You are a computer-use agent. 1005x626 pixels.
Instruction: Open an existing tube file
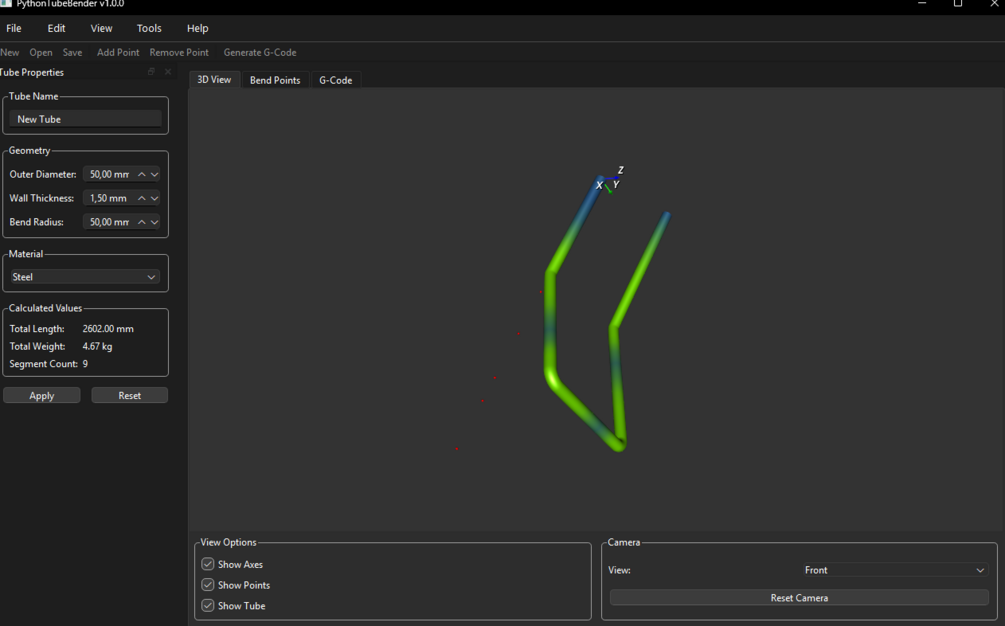click(x=40, y=52)
